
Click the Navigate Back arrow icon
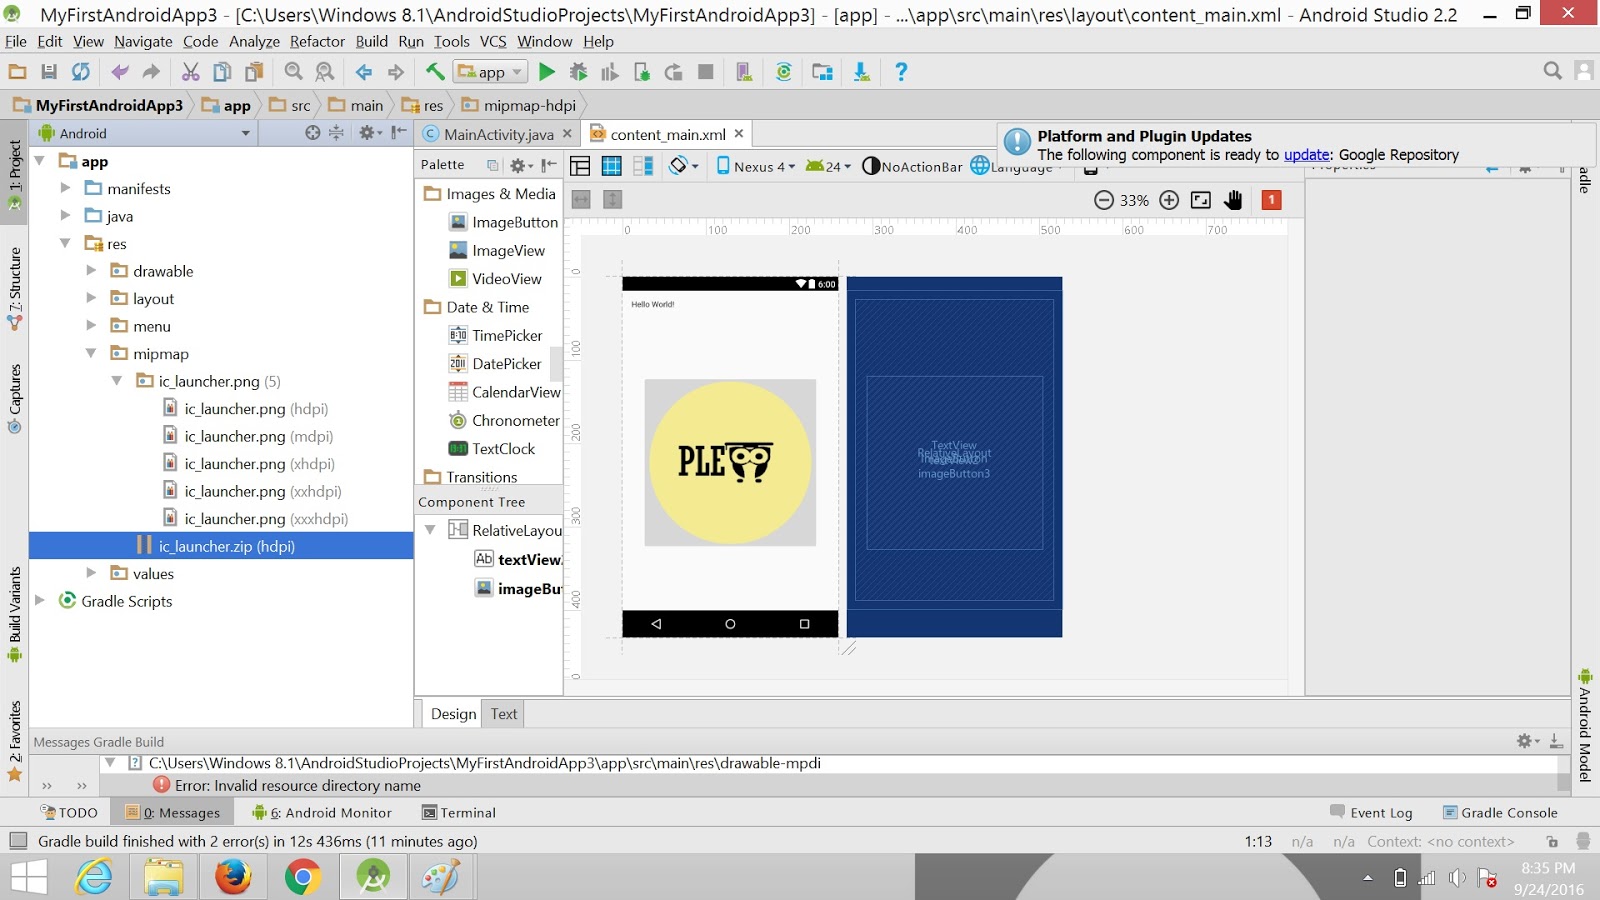pos(364,72)
